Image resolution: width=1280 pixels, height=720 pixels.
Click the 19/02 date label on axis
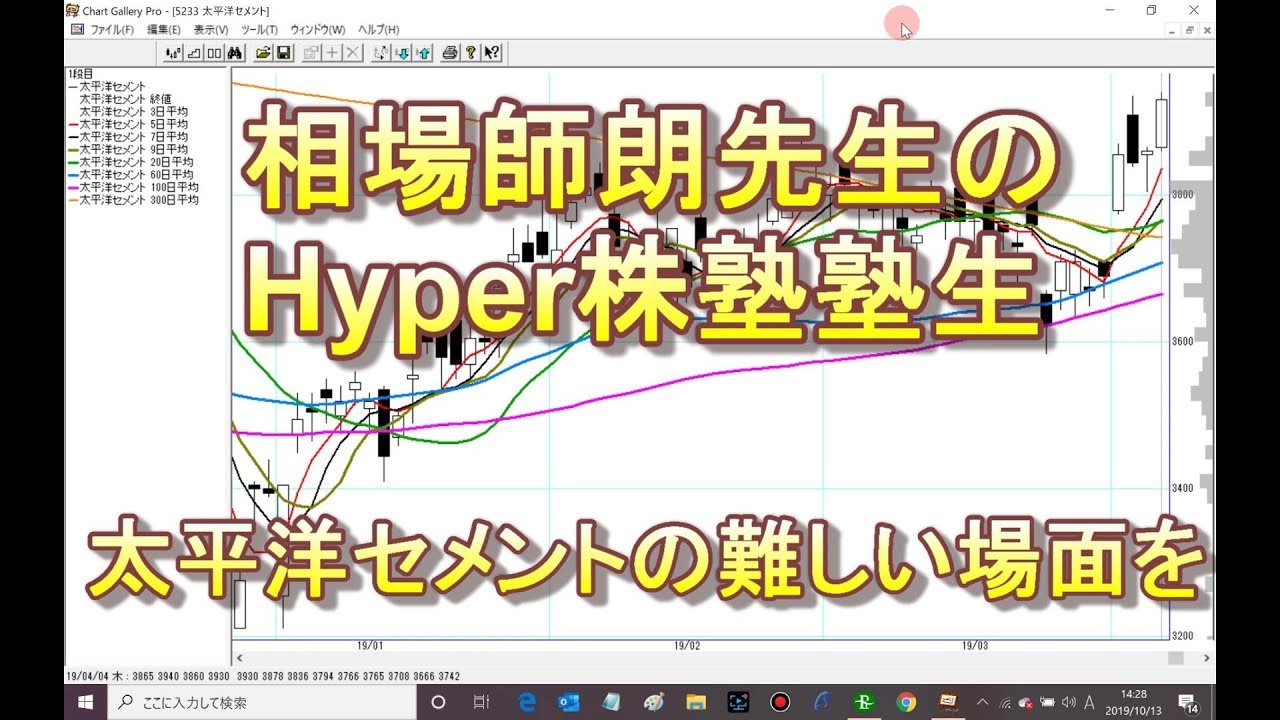click(687, 646)
